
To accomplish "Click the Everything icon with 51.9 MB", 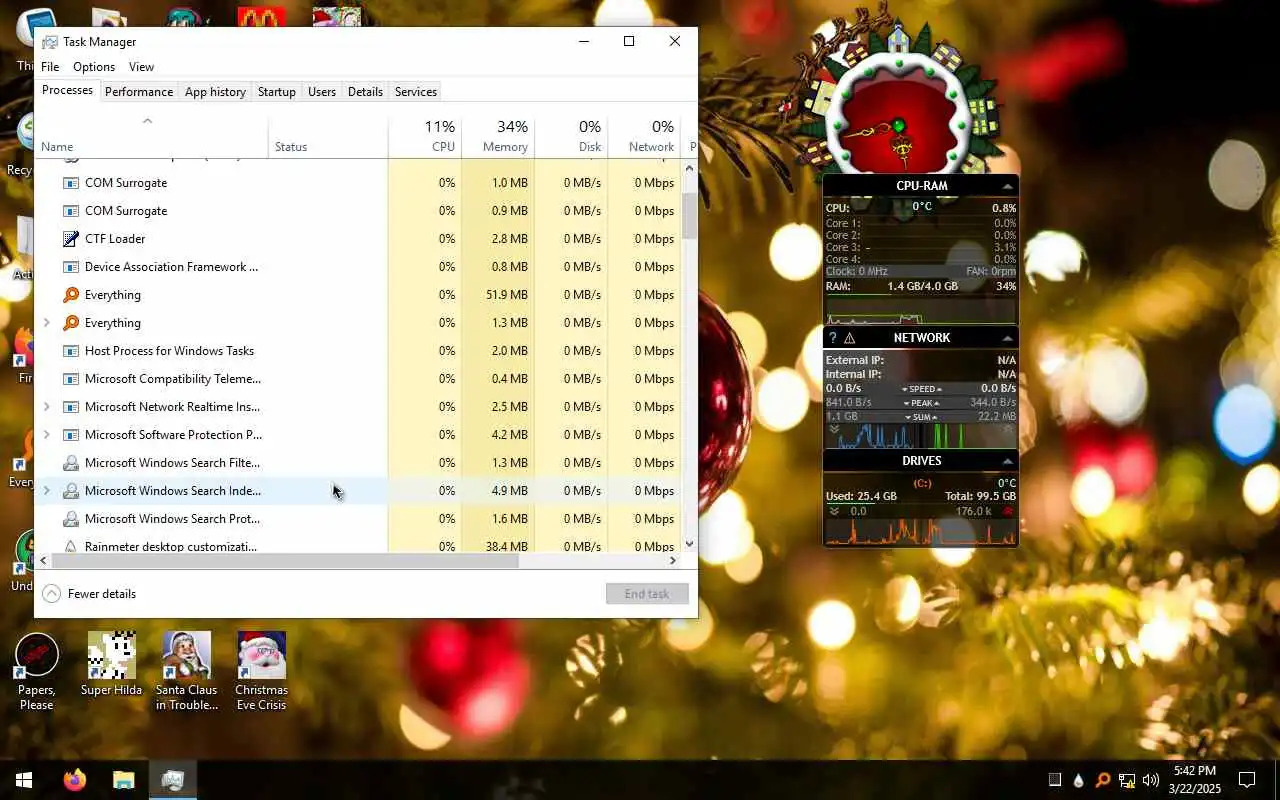I will [71, 295].
